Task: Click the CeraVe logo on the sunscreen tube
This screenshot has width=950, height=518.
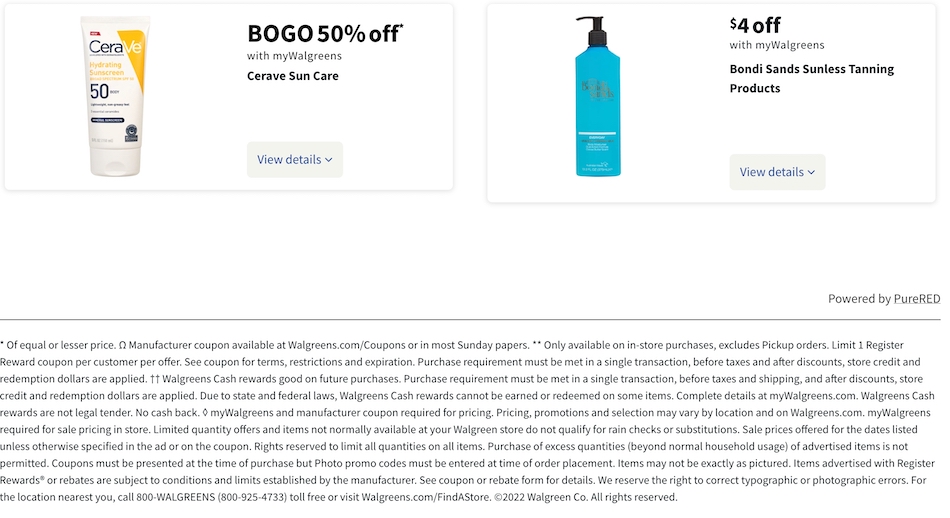Action: point(115,47)
